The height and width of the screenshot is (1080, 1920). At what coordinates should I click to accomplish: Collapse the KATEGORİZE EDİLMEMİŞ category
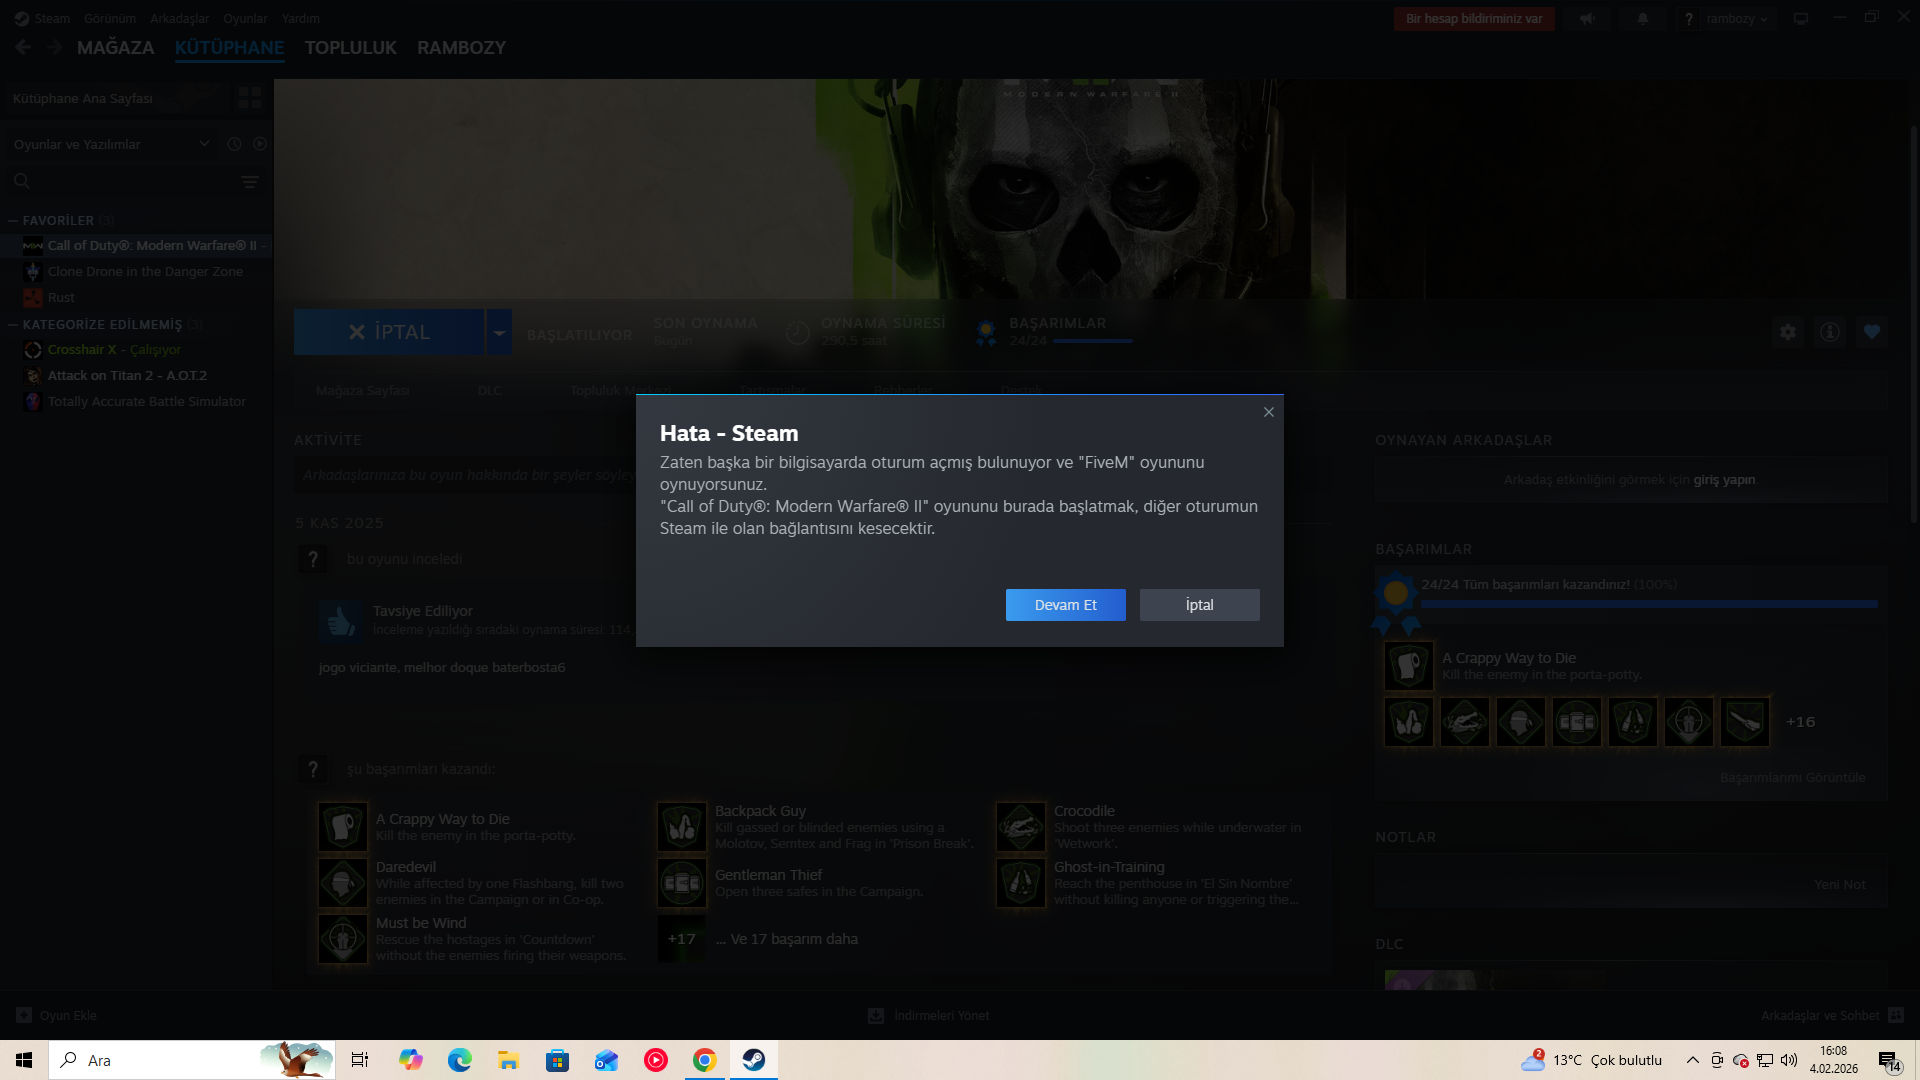(x=13, y=325)
